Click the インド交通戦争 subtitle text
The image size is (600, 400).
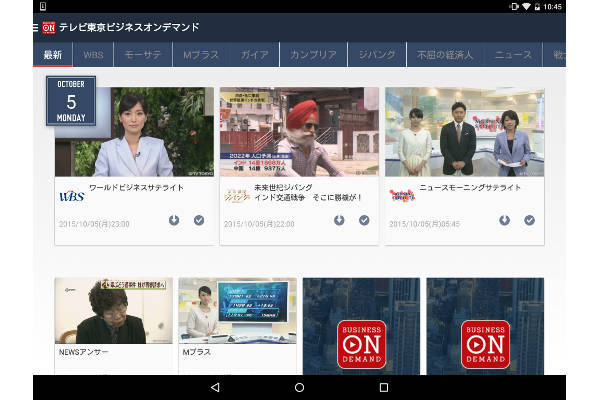[x=308, y=198]
